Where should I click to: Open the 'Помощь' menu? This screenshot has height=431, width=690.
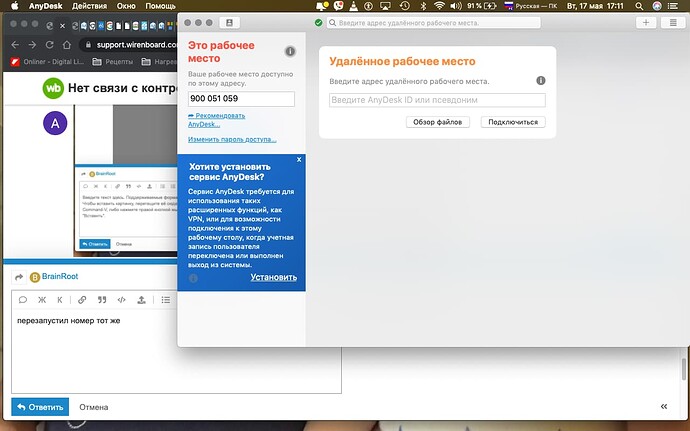coord(160,6)
